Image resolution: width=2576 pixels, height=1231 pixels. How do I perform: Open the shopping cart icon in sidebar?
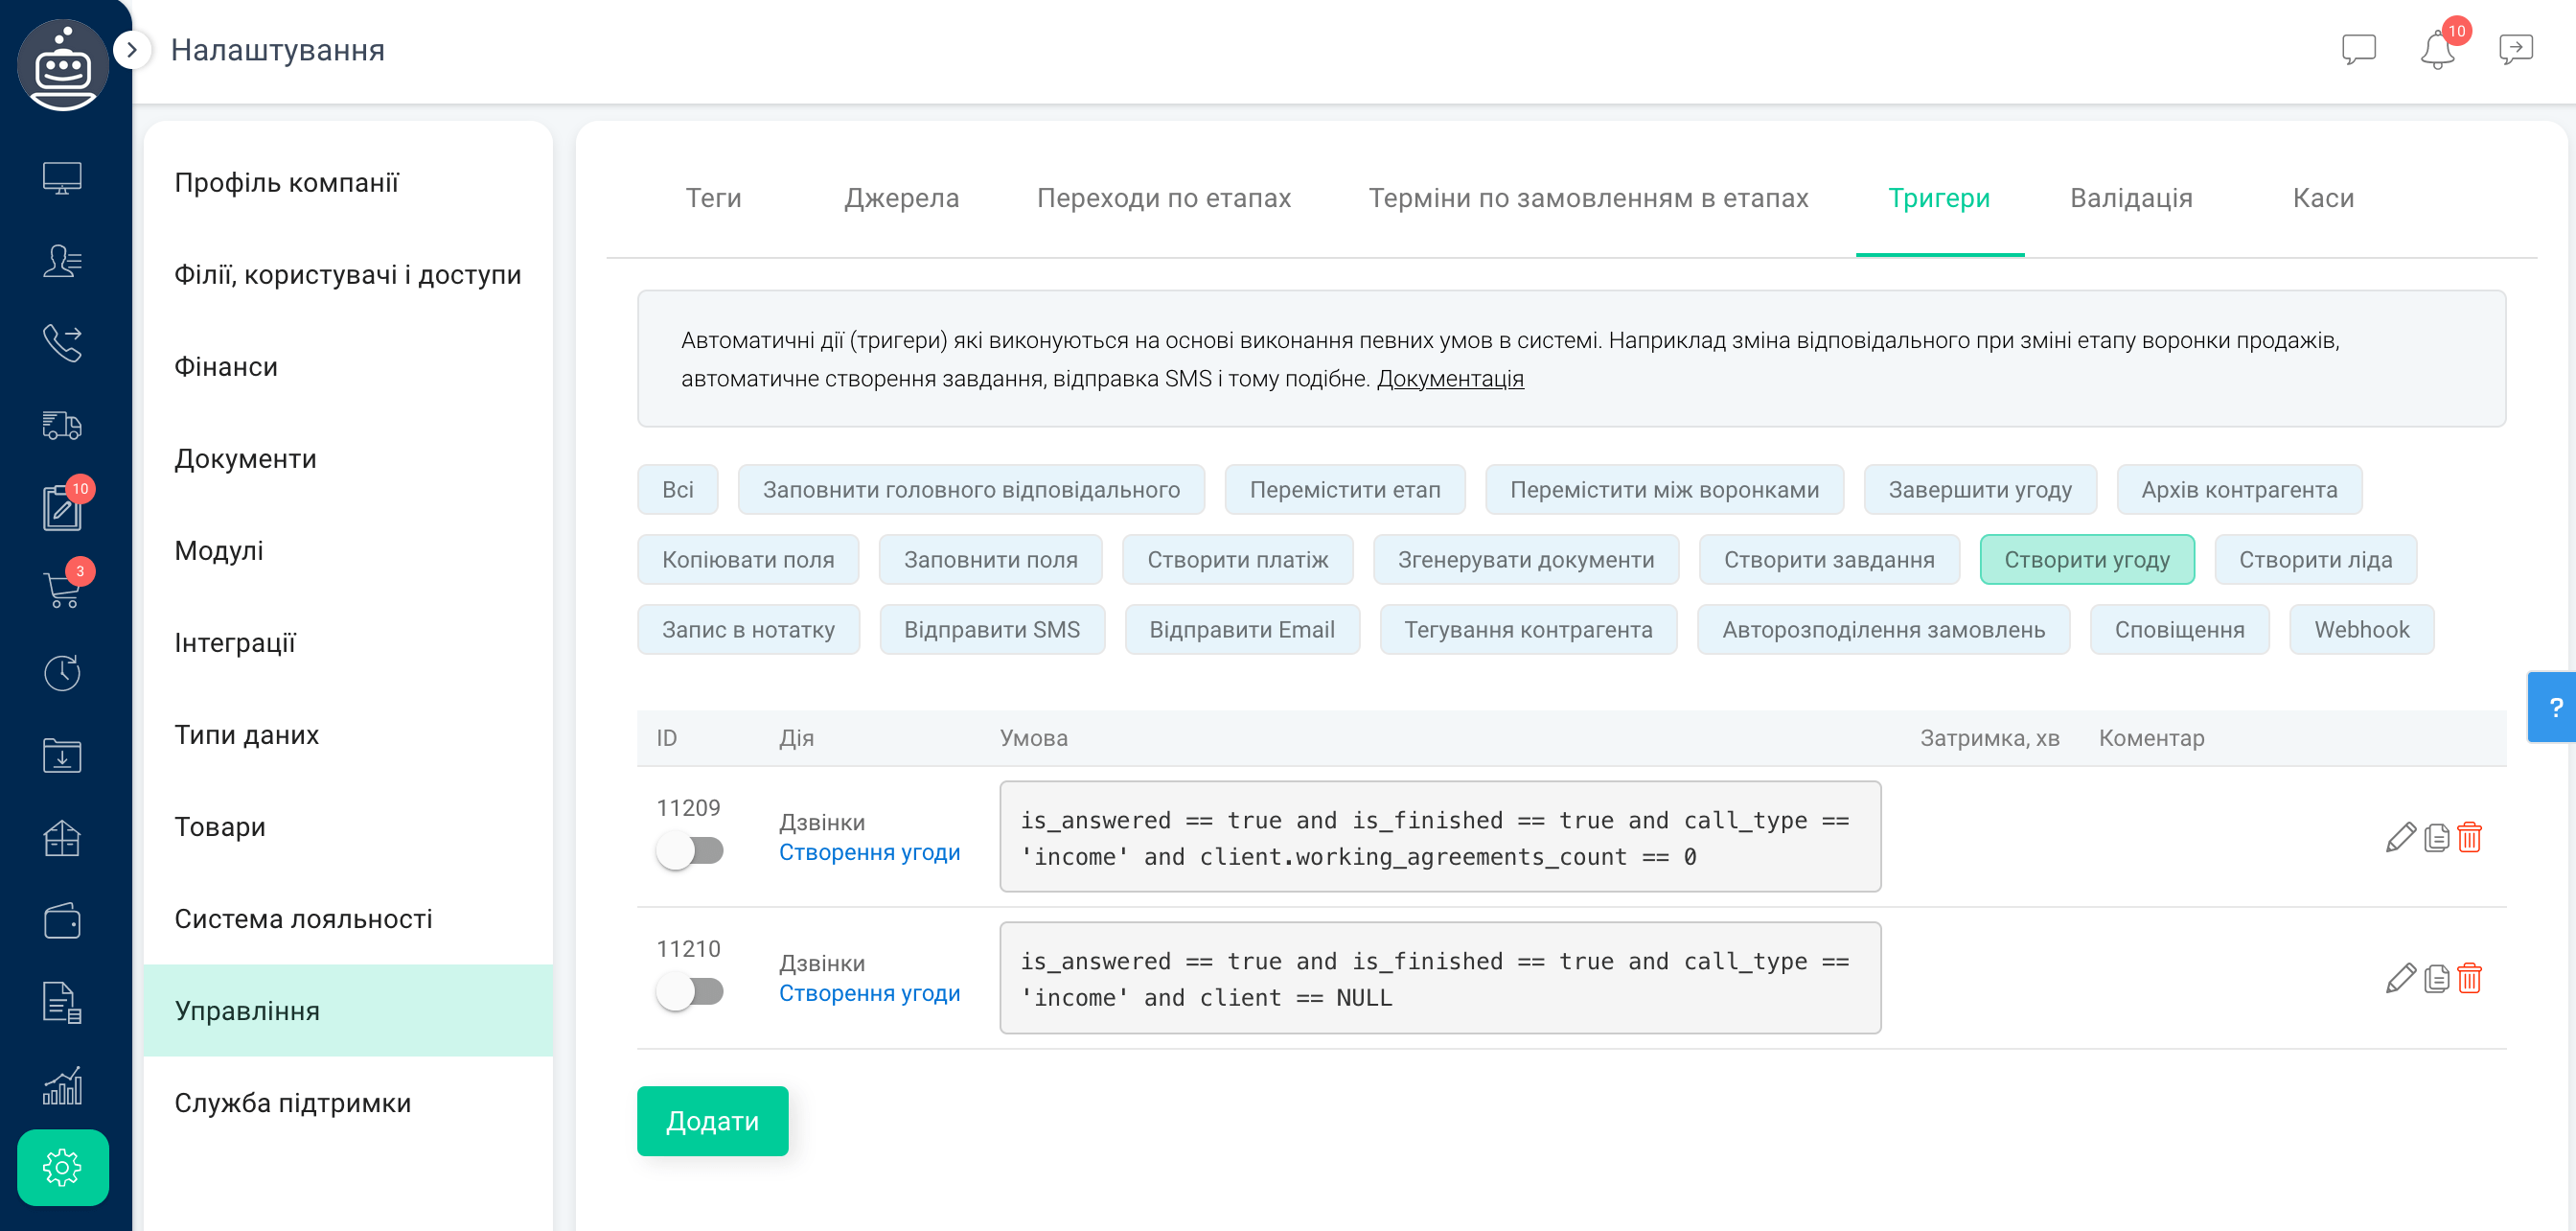[x=62, y=589]
